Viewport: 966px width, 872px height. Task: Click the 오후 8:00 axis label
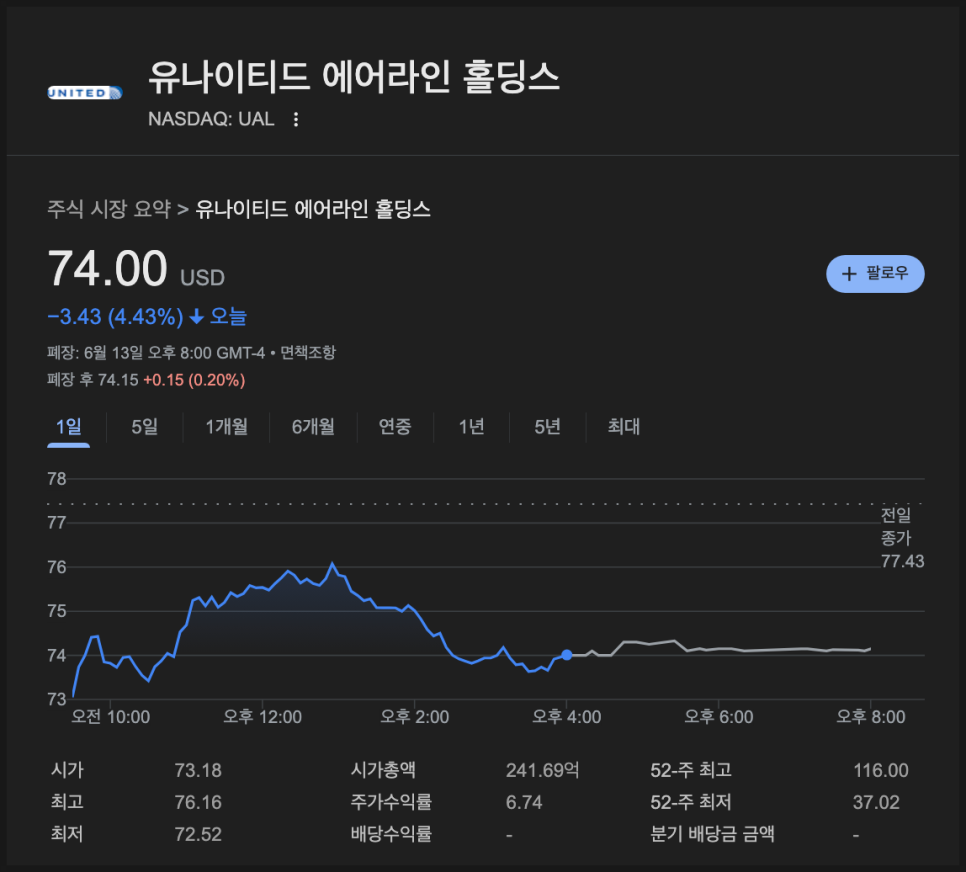(871, 717)
